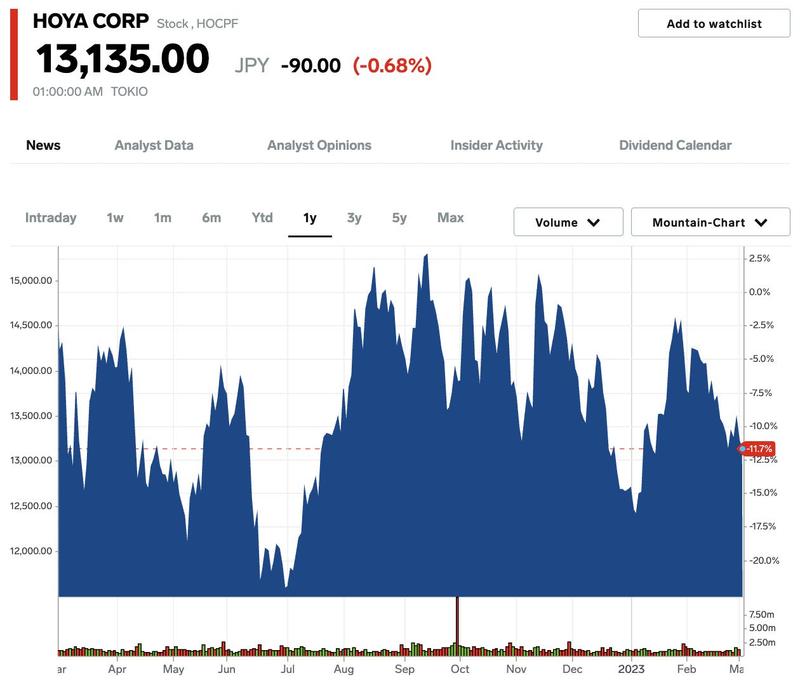The height and width of the screenshot is (697, 800).
Task: Click the Oct x-axis month label
Action: pyautogui.click(x=460, y=669)
